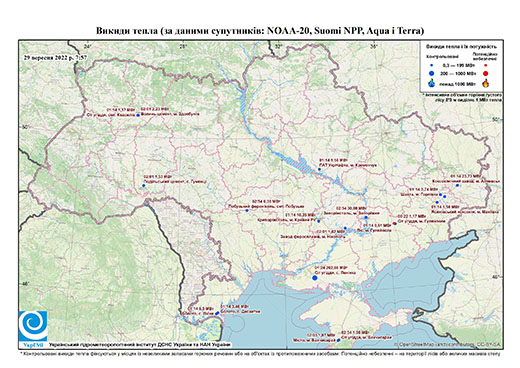Click the red flame legend icon
This screenshot has width=520, height=368.
pos(485,83)
